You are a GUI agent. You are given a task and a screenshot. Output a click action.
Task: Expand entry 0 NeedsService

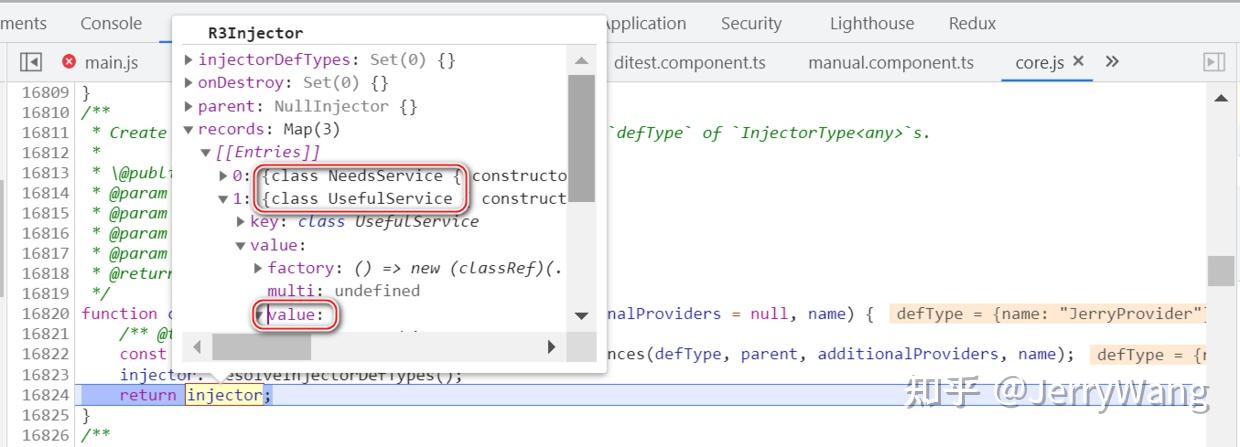224,175
